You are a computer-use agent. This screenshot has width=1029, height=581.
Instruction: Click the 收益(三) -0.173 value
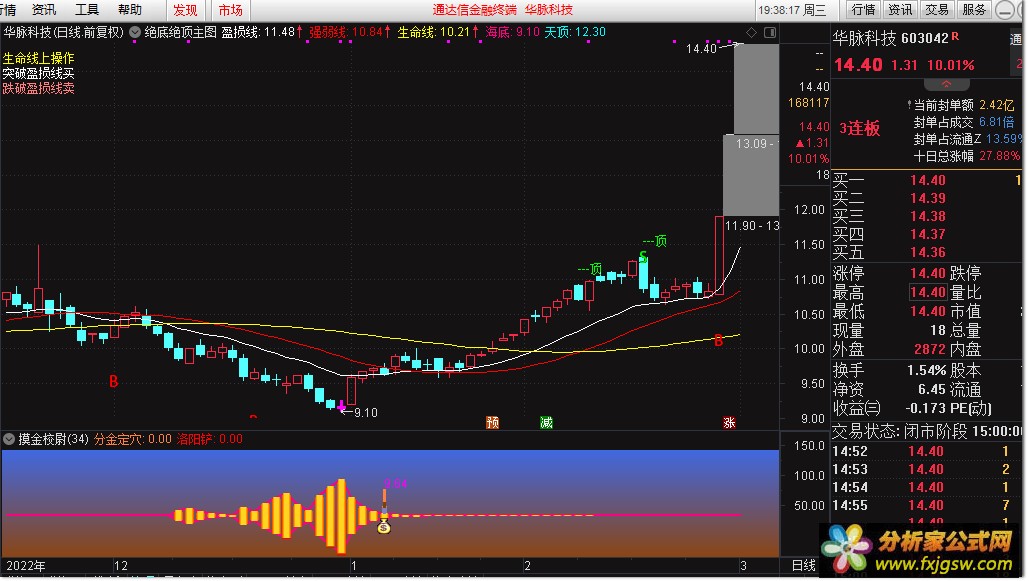point(925,408)
